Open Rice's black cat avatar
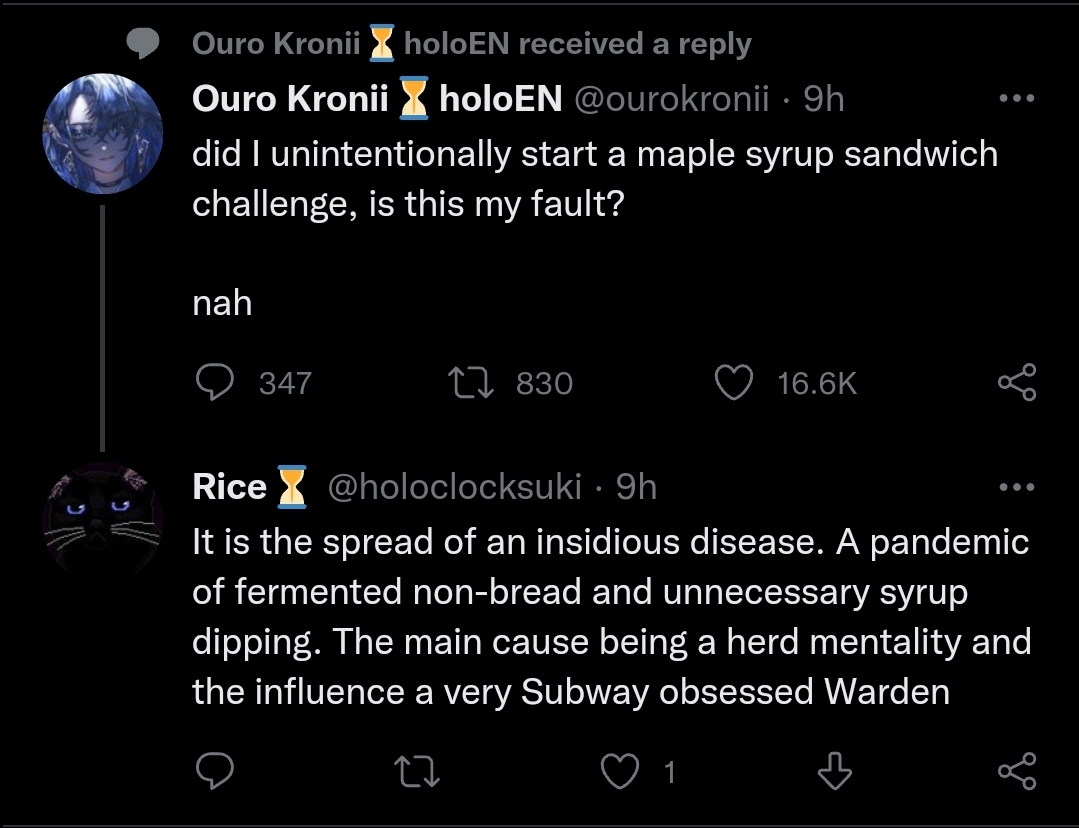This screenshot has width=1079, height=828. [102, 521]
